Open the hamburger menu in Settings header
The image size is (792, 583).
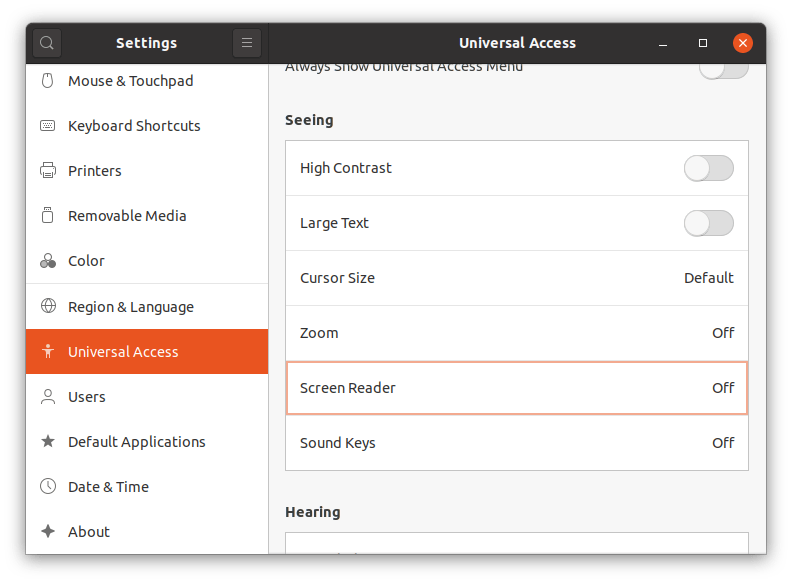(247, 43)
